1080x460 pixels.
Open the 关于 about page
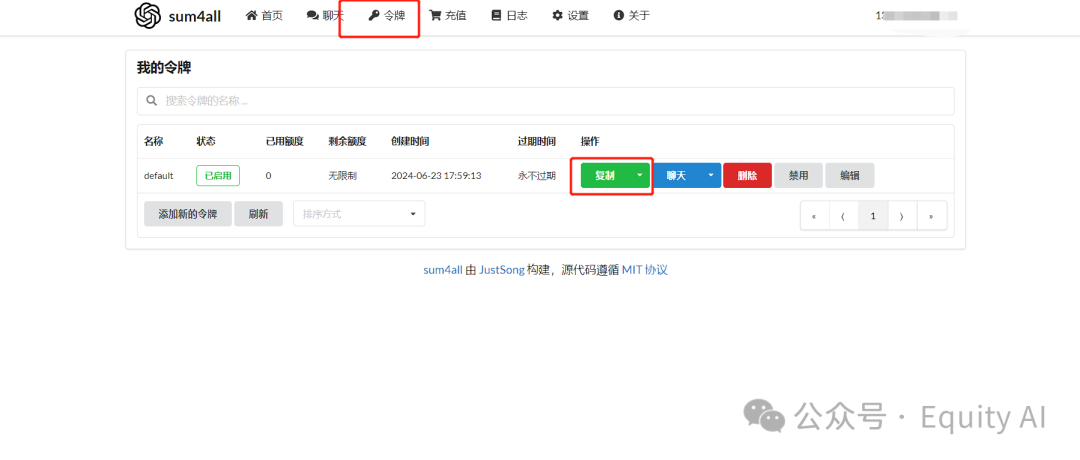point(632,16)
